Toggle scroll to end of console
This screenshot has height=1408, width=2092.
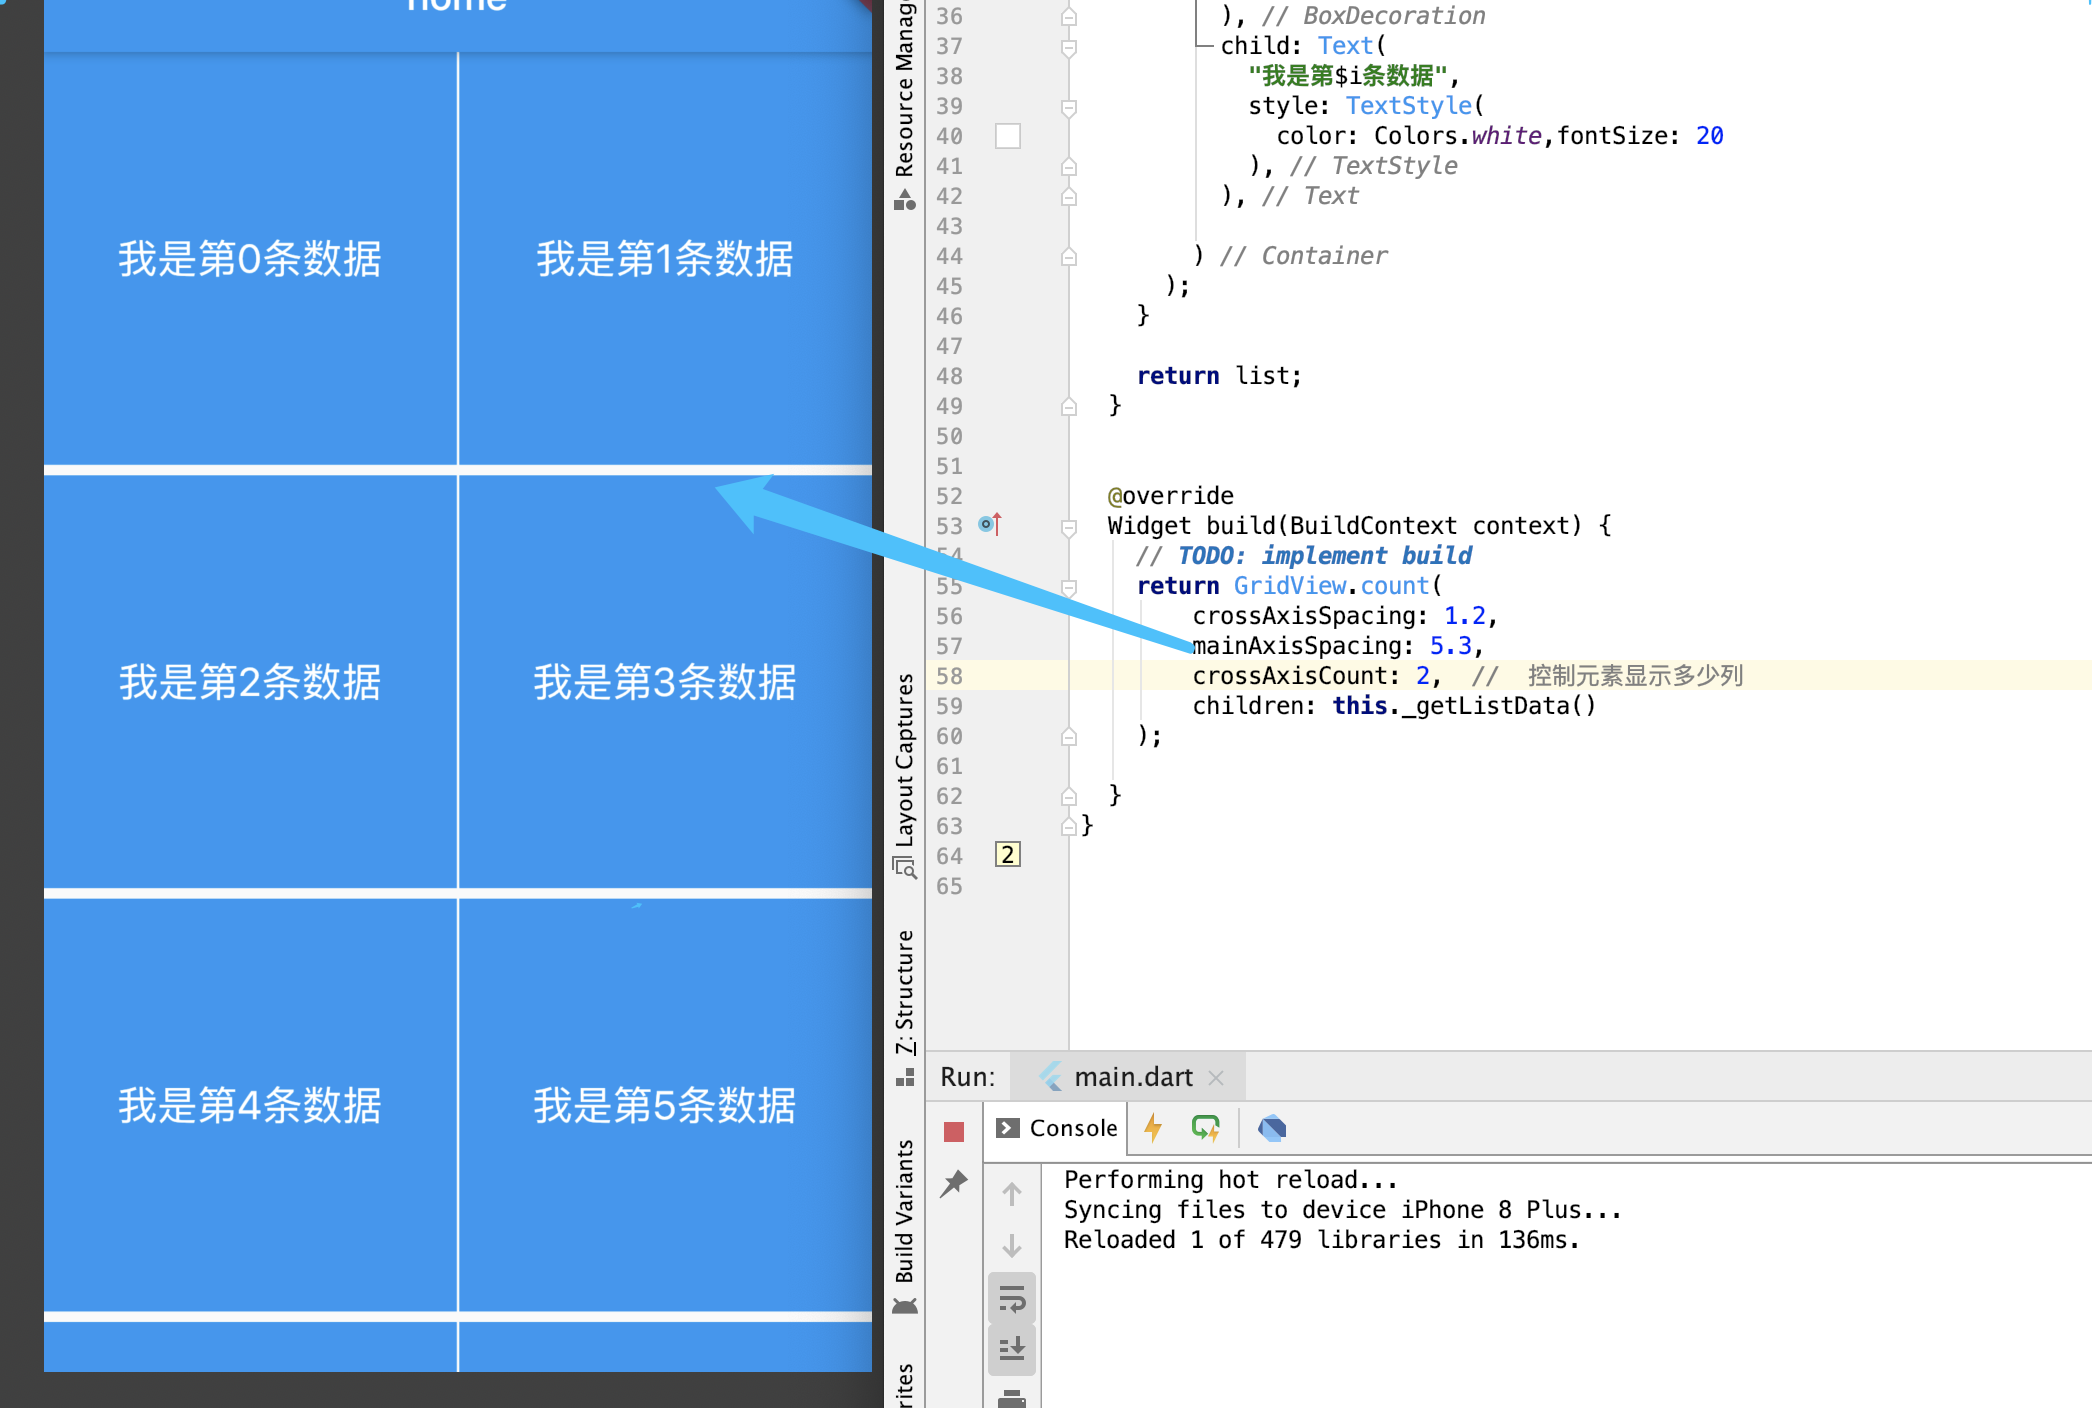(1012, 1349)
